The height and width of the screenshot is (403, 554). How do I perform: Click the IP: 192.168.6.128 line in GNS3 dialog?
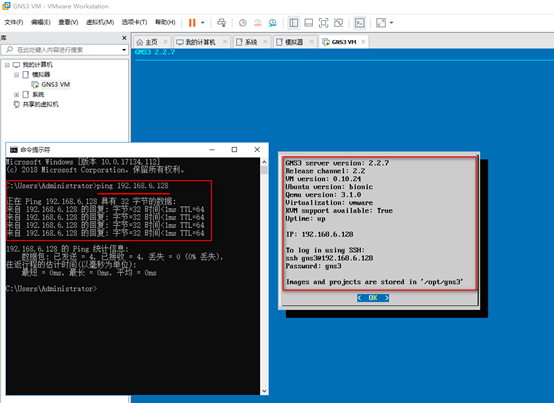[x=319, y=234]
